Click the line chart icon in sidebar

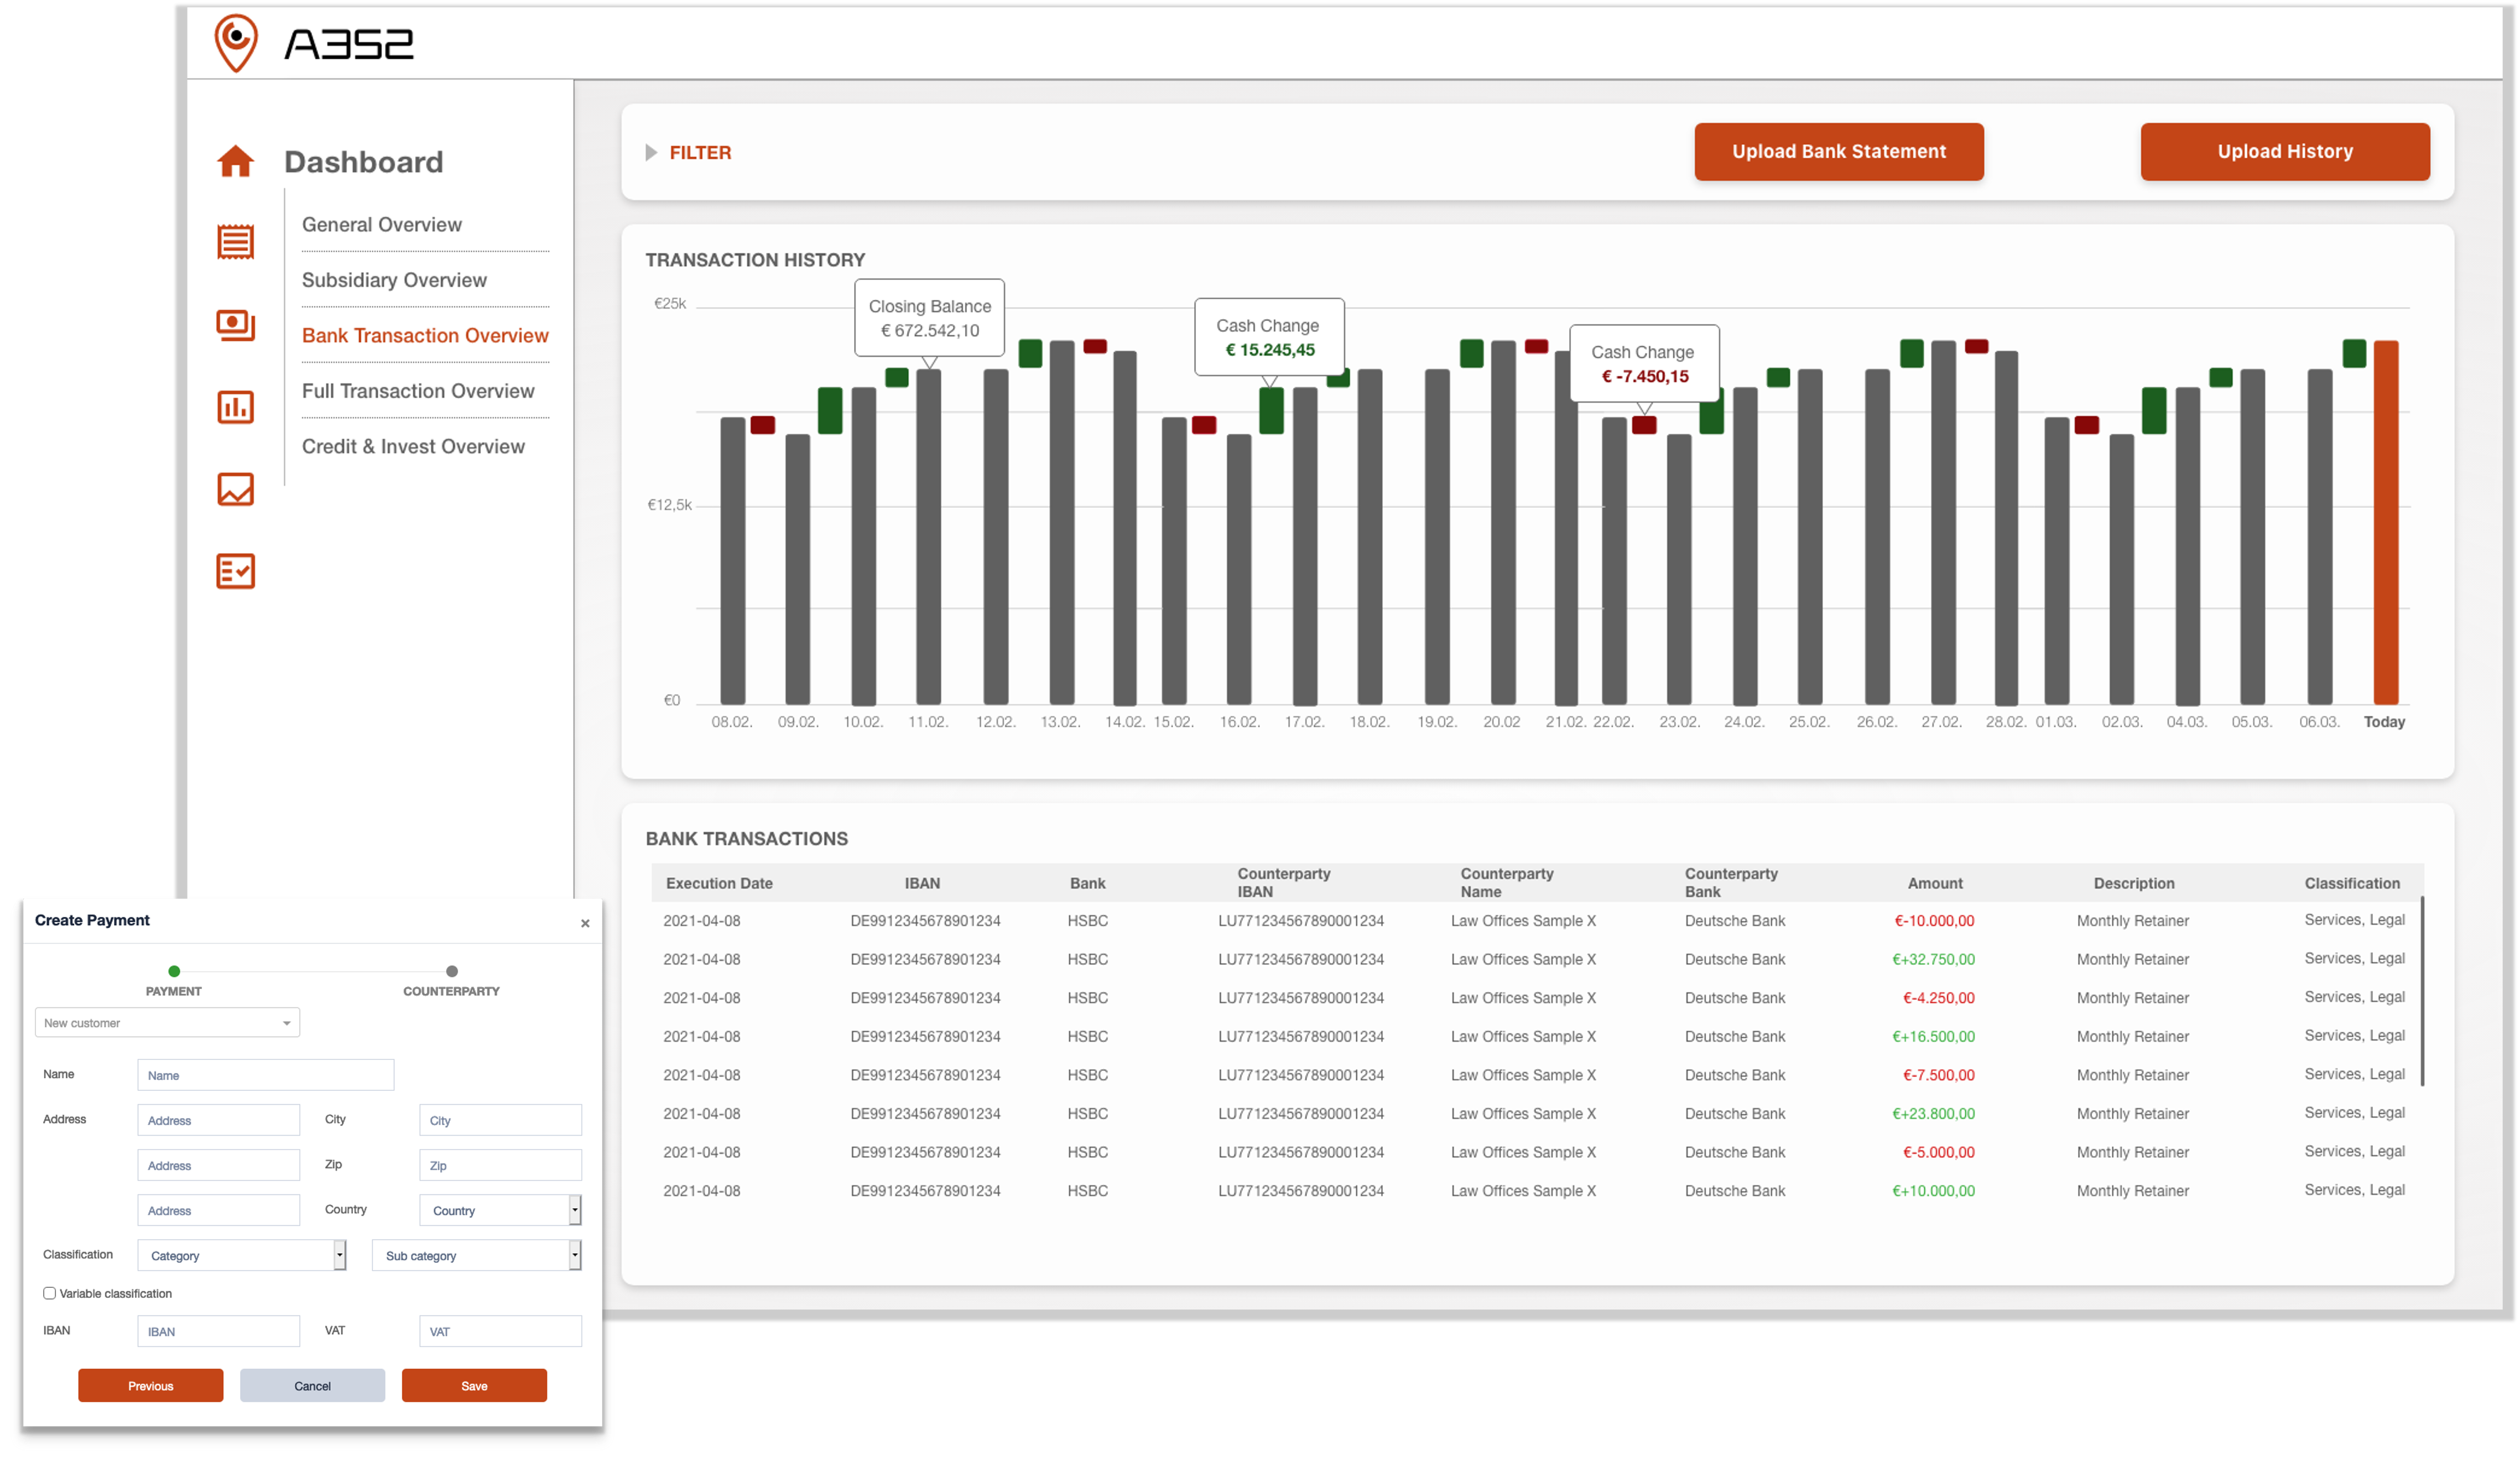235,489
